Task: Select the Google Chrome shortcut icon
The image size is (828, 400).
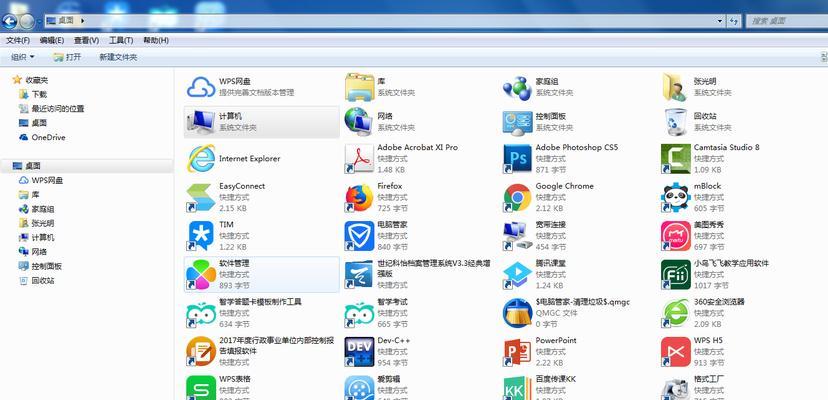Action: tap(517, 197)
